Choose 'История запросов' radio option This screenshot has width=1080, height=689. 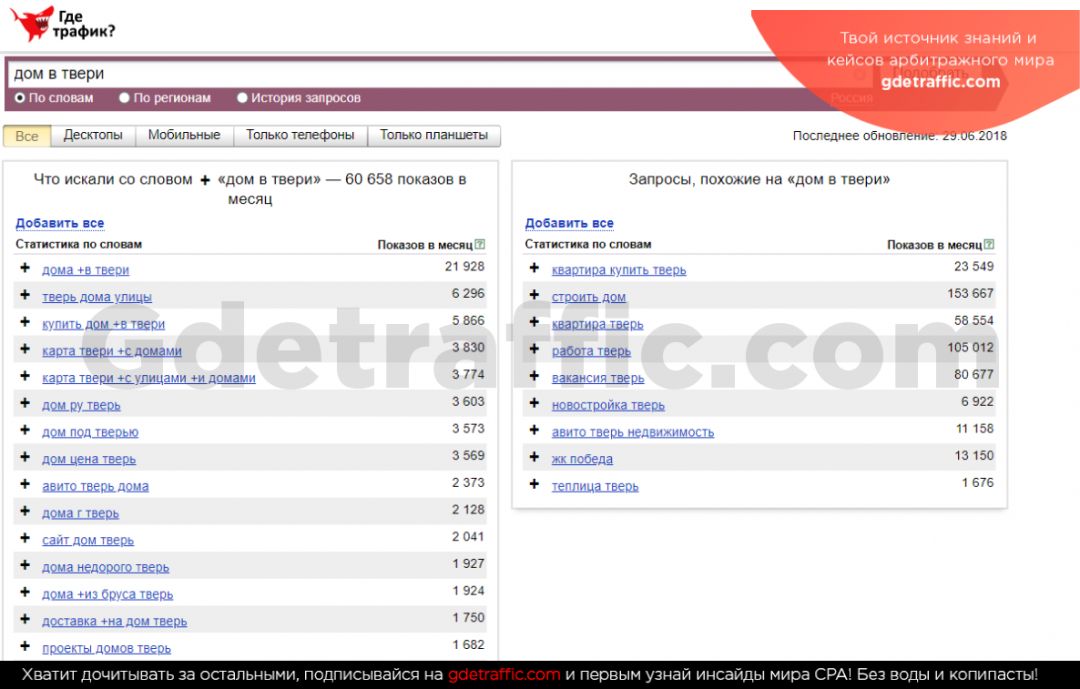[x=242, y=98]
